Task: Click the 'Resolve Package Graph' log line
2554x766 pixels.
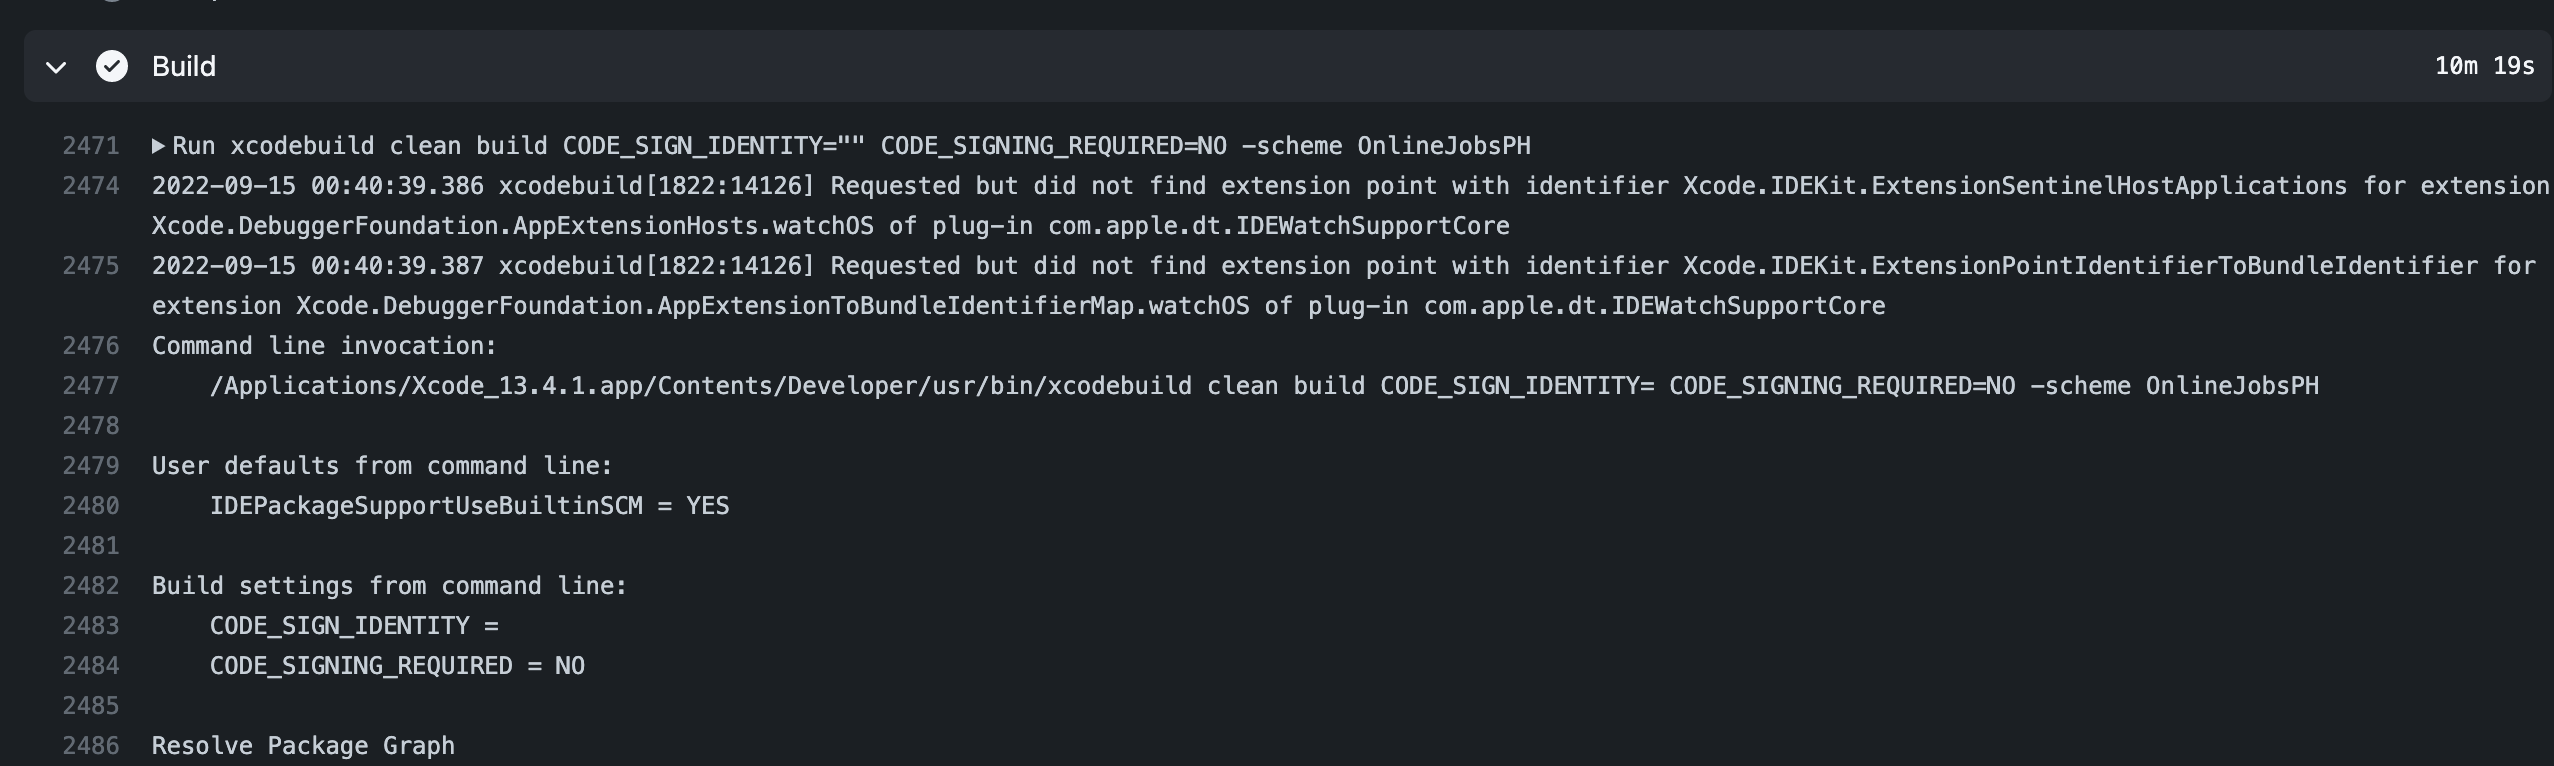Action: [x=303, y=746]
